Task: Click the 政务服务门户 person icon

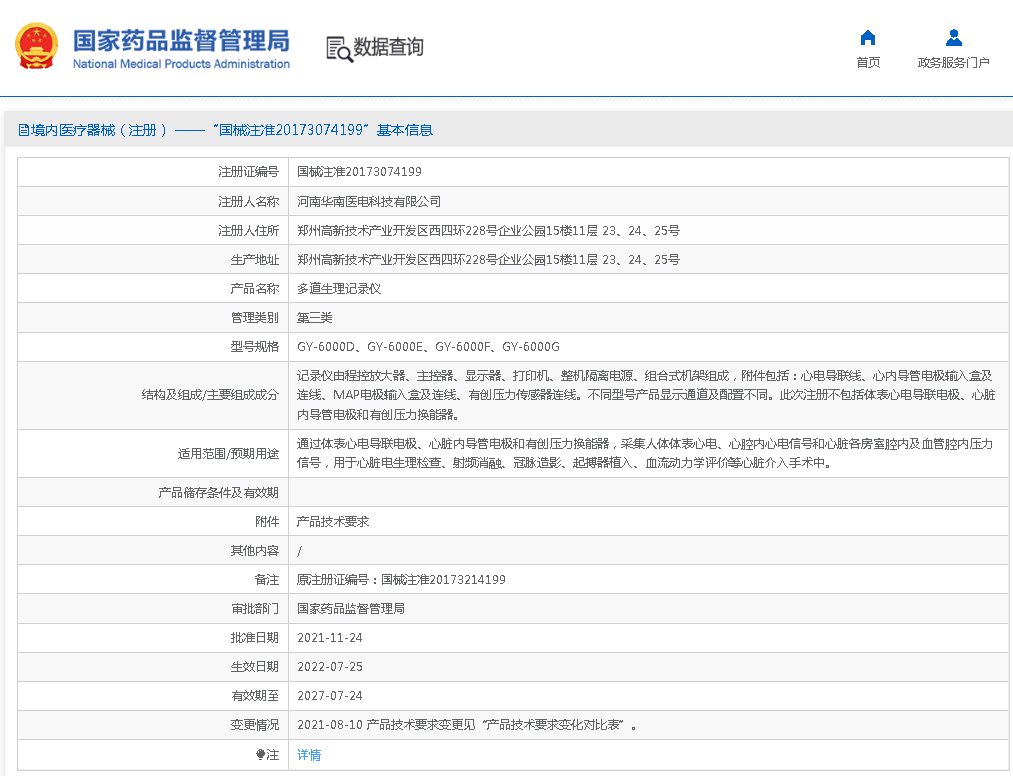Action: 954,38
